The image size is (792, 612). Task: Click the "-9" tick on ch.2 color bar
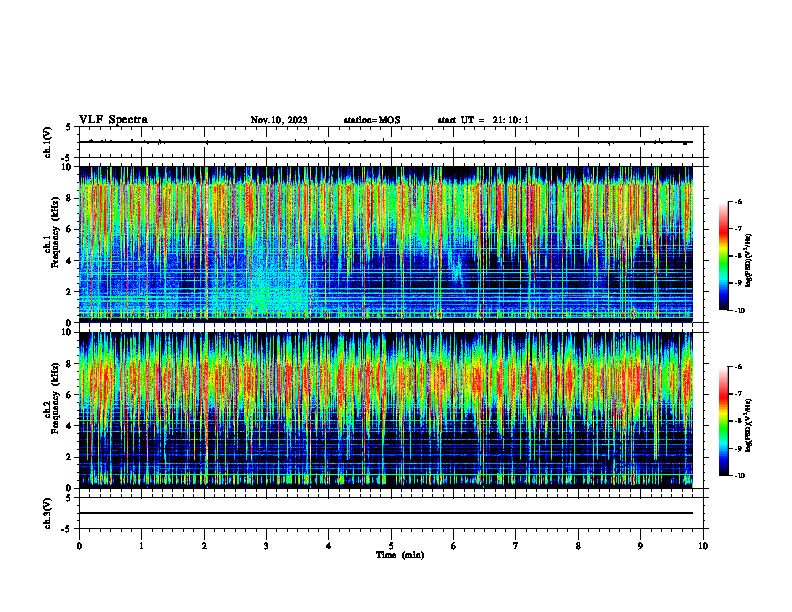pyautogui.click(x=738, y=448)
